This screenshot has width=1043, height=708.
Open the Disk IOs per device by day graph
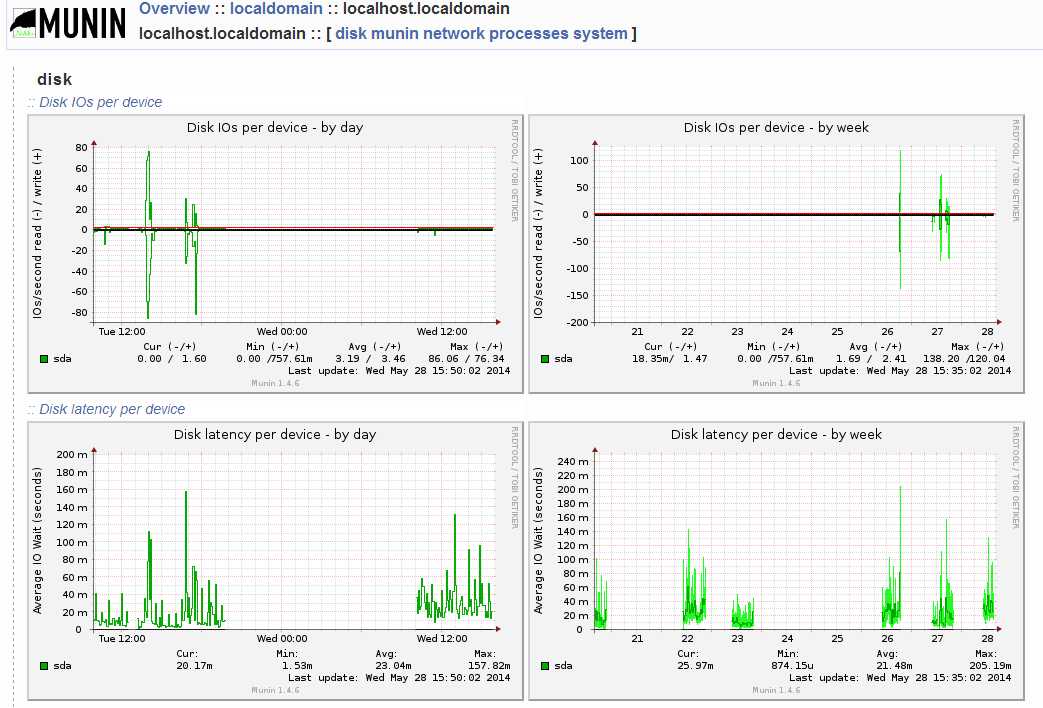275,254
